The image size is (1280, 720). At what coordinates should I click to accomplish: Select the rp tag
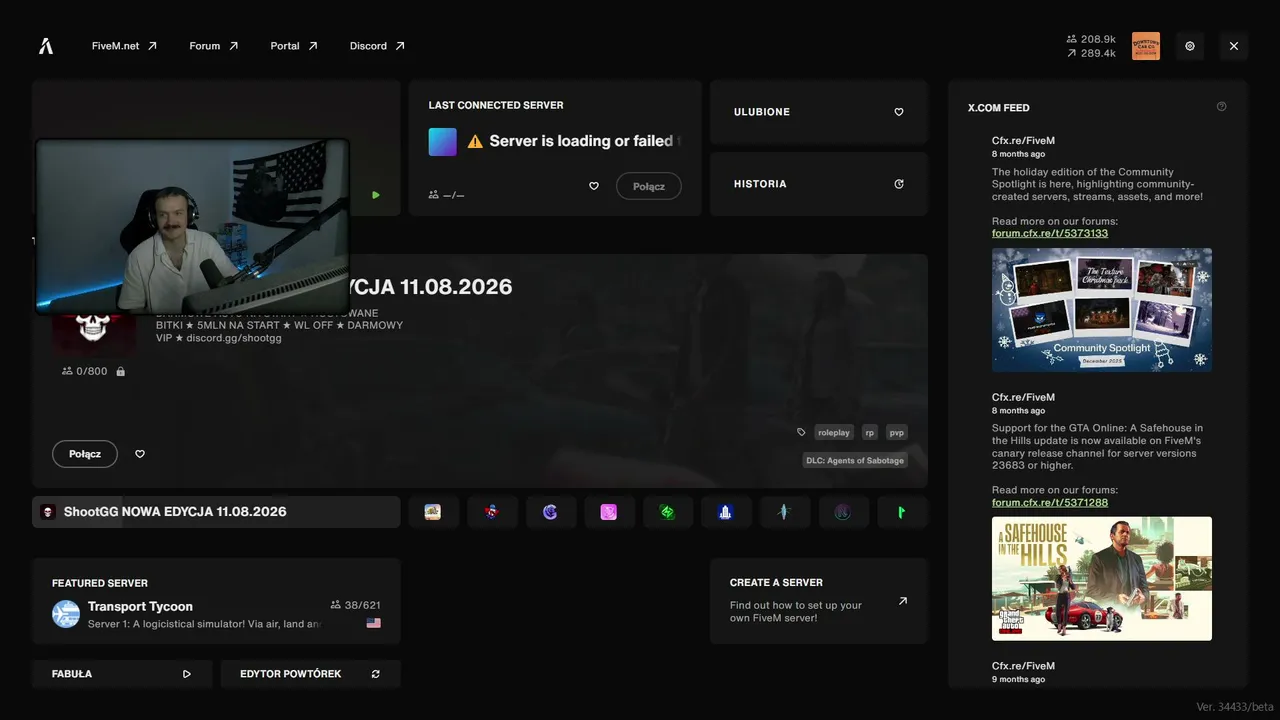(x=871, y=432)
